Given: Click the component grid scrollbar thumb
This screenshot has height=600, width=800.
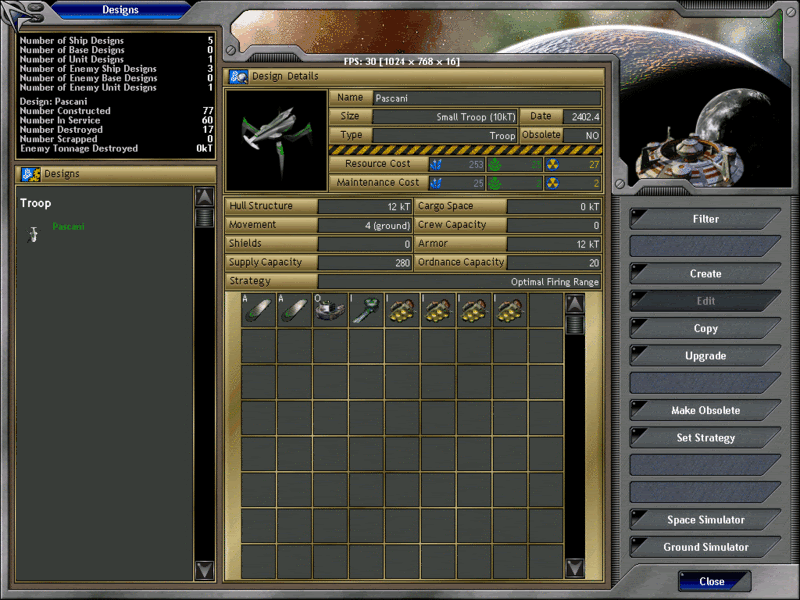Looking at the screenshot, I should pos(575,324).
